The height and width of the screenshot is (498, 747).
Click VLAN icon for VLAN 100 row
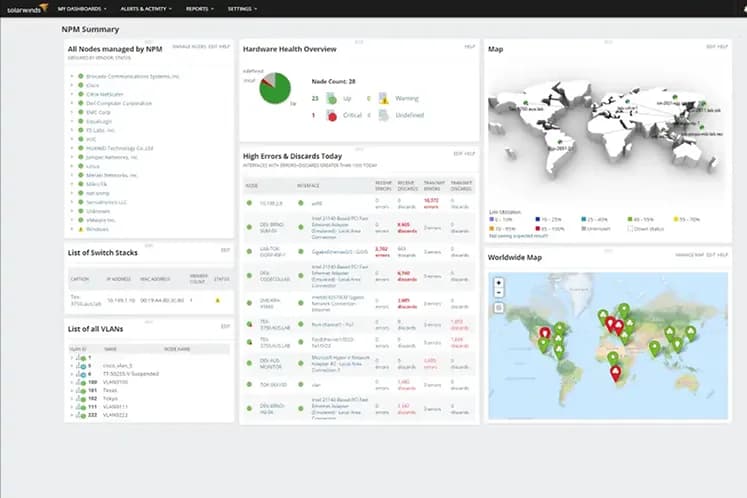[80, 382]
